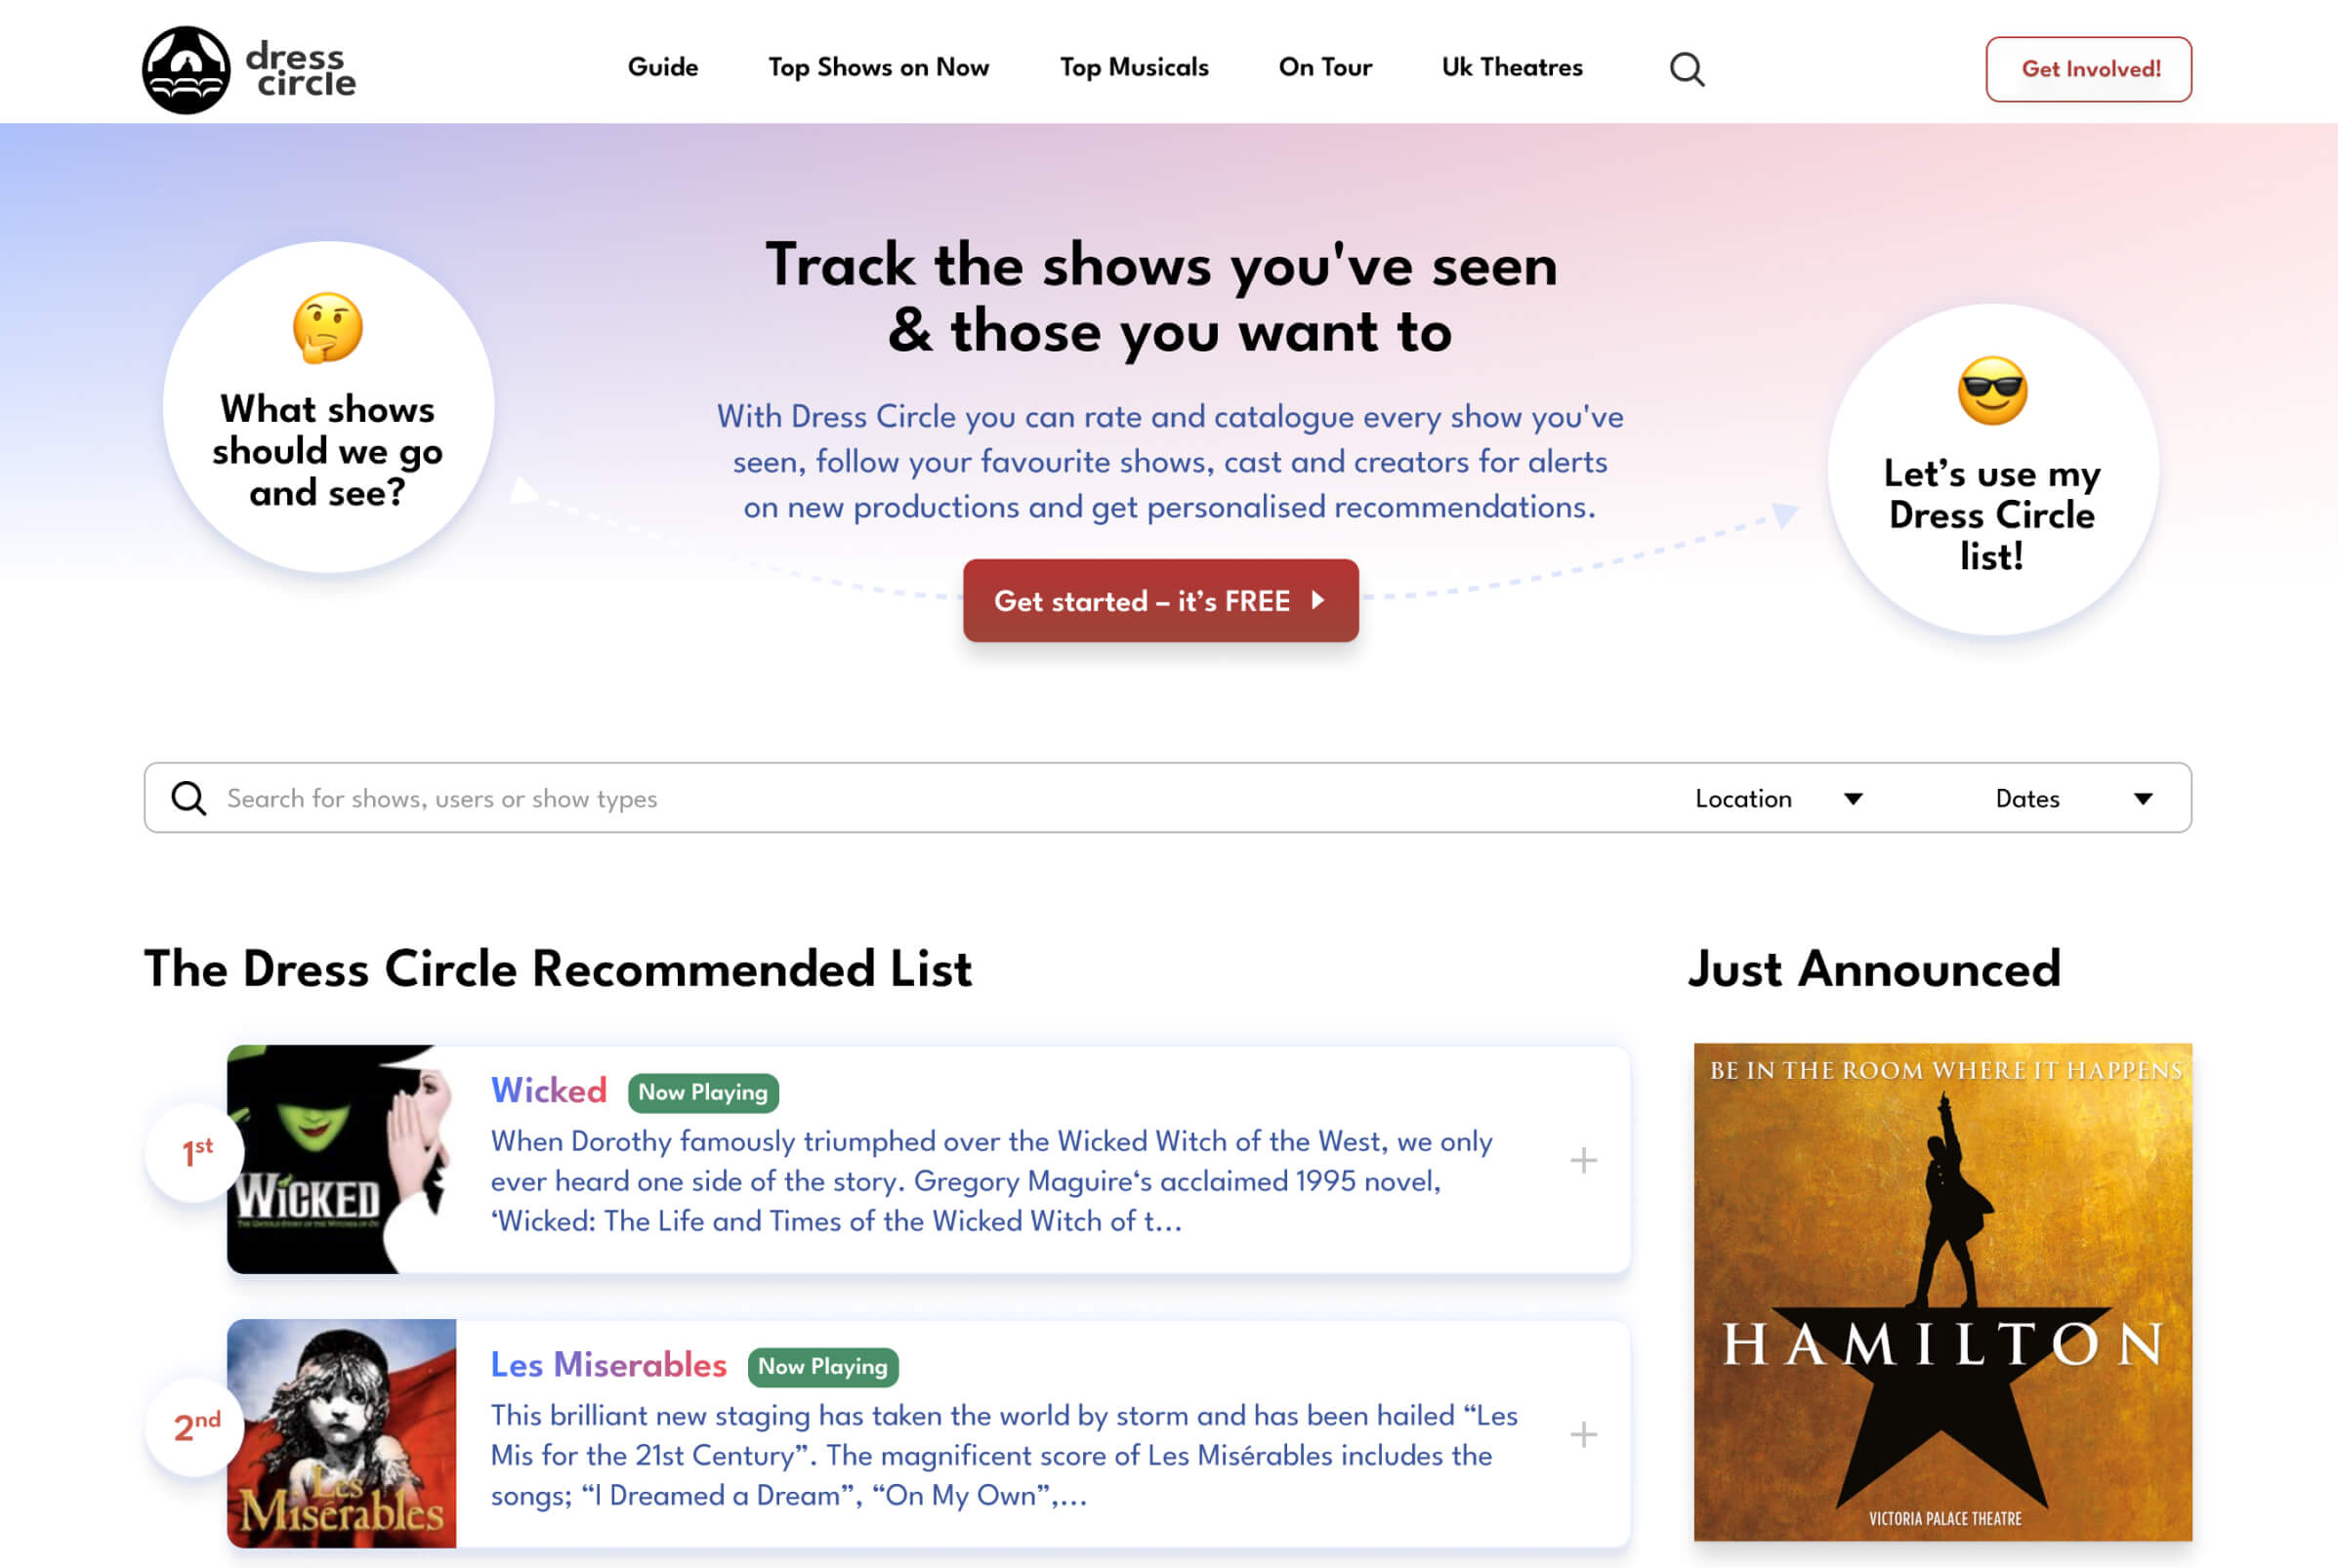Screen dimensions: 2338x1568
Task: Click the Les Miserables Now Playing badge
Action: point(822,1367)
